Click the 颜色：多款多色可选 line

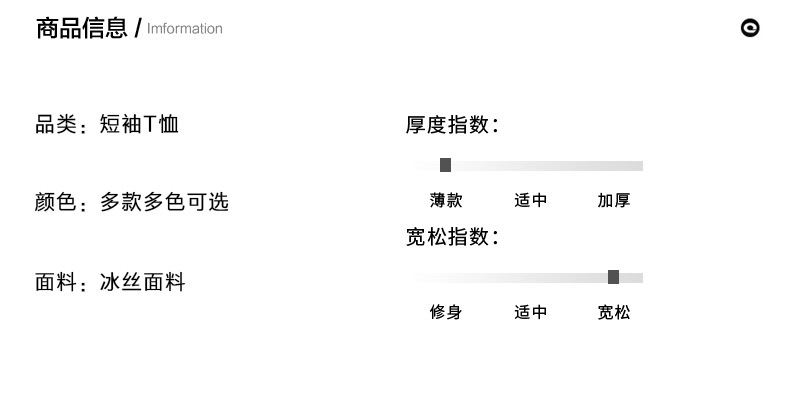132,202
